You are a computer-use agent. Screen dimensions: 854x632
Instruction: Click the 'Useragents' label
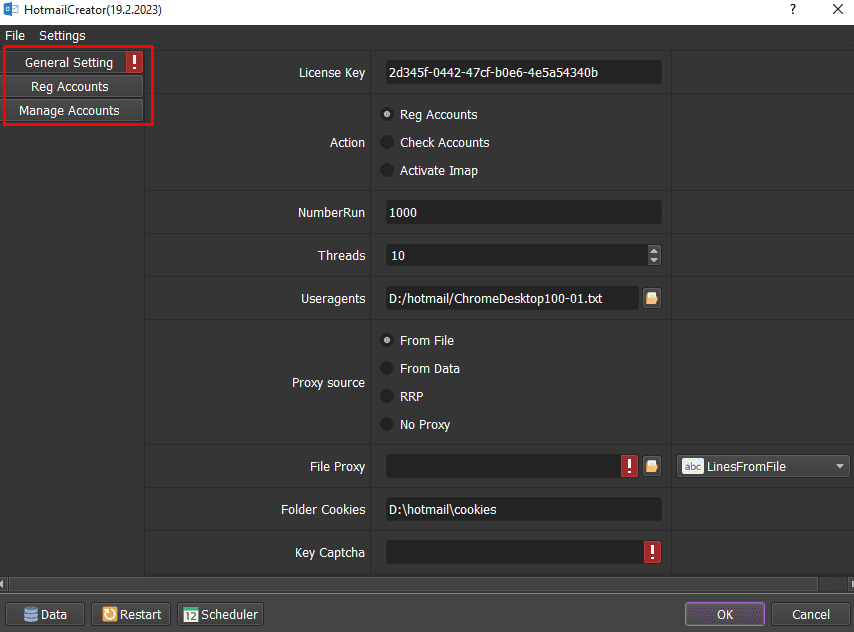coord(333,299)
